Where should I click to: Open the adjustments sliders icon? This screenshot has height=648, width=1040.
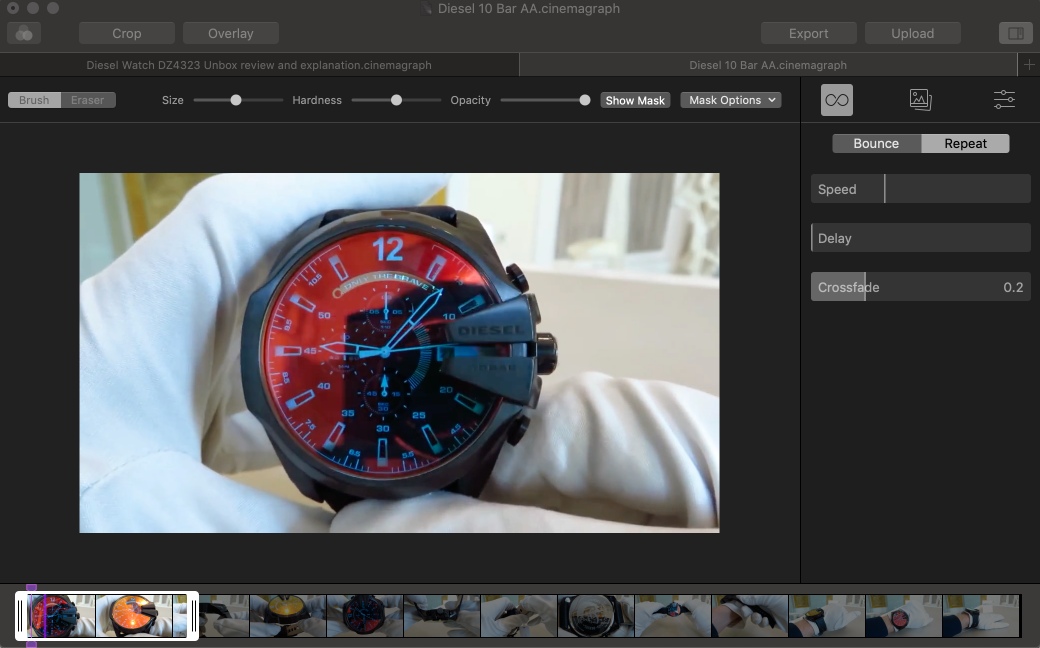point(1004,100)
